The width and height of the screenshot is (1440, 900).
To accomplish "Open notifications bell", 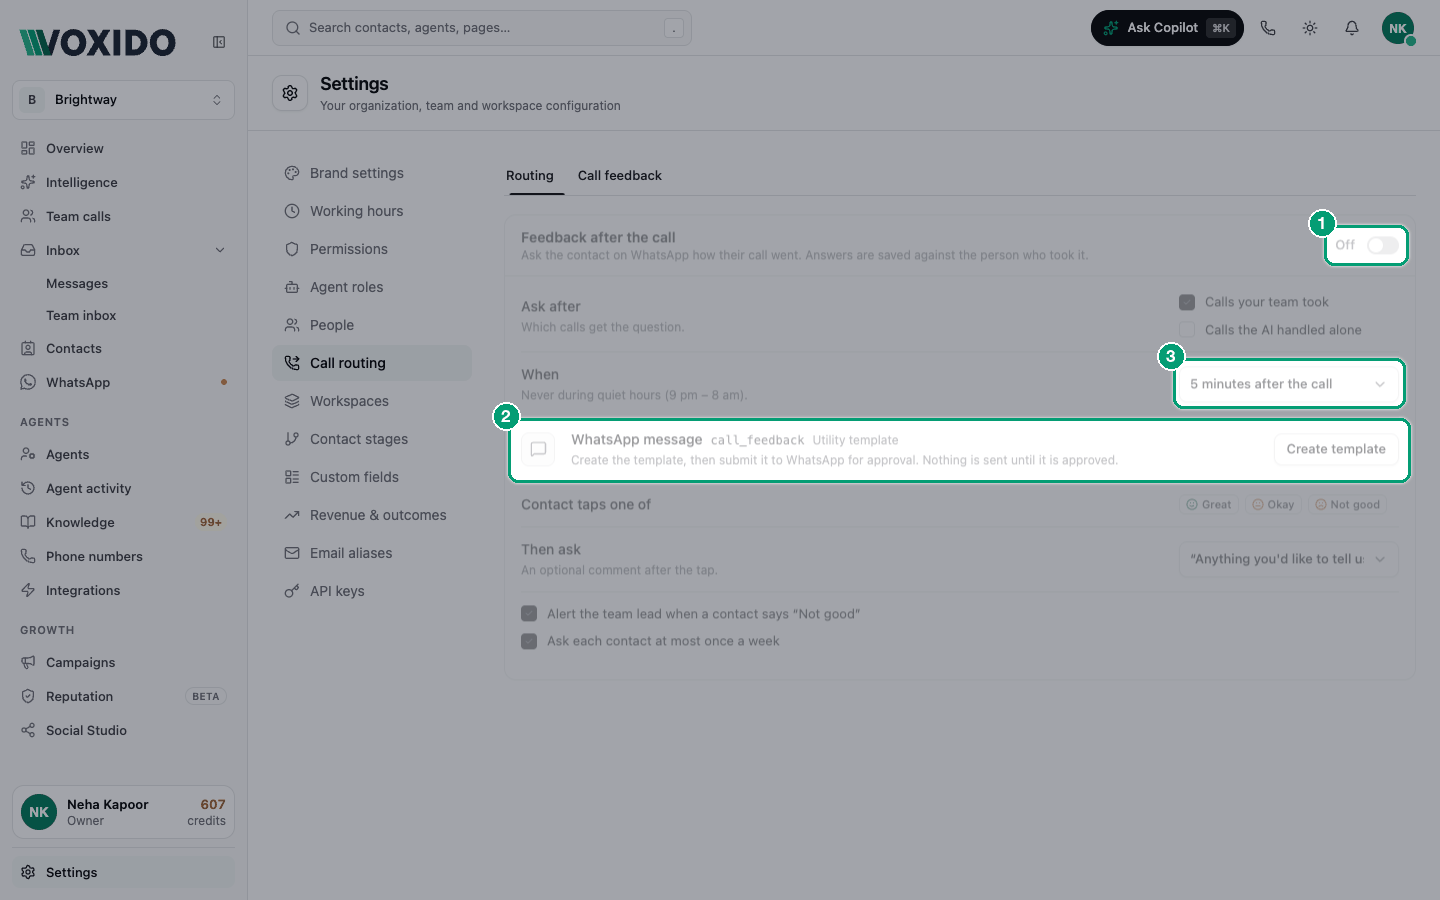I will pos(1352,28).
